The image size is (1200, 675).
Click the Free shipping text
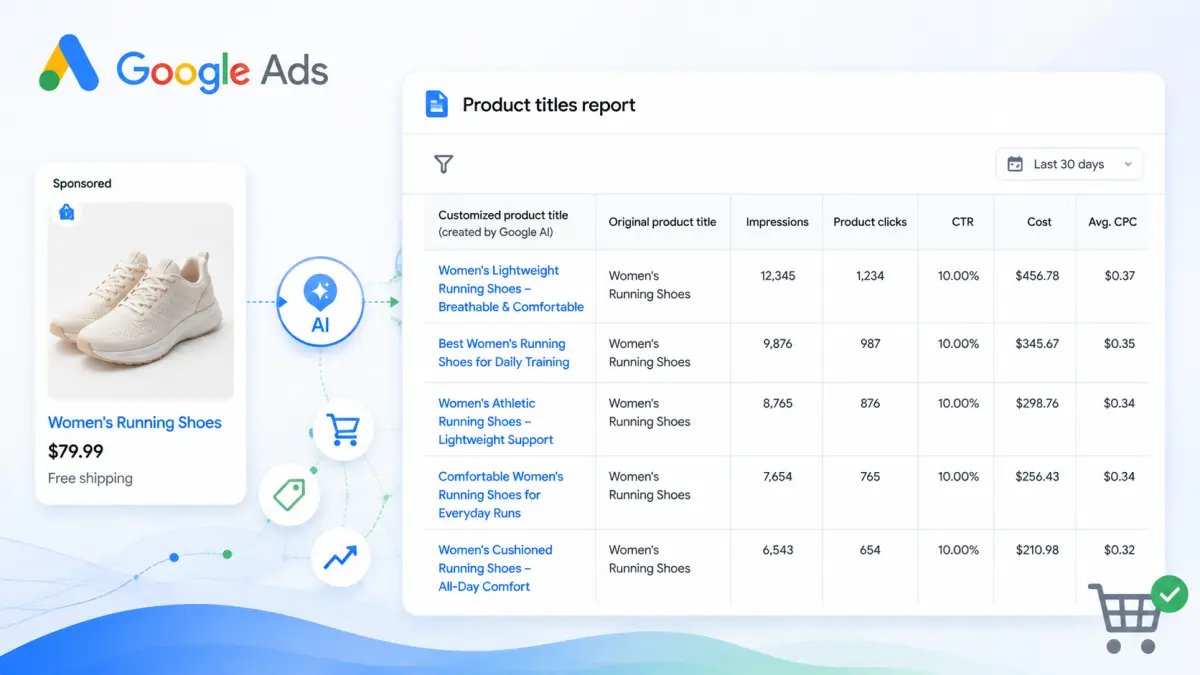(90, 478)
